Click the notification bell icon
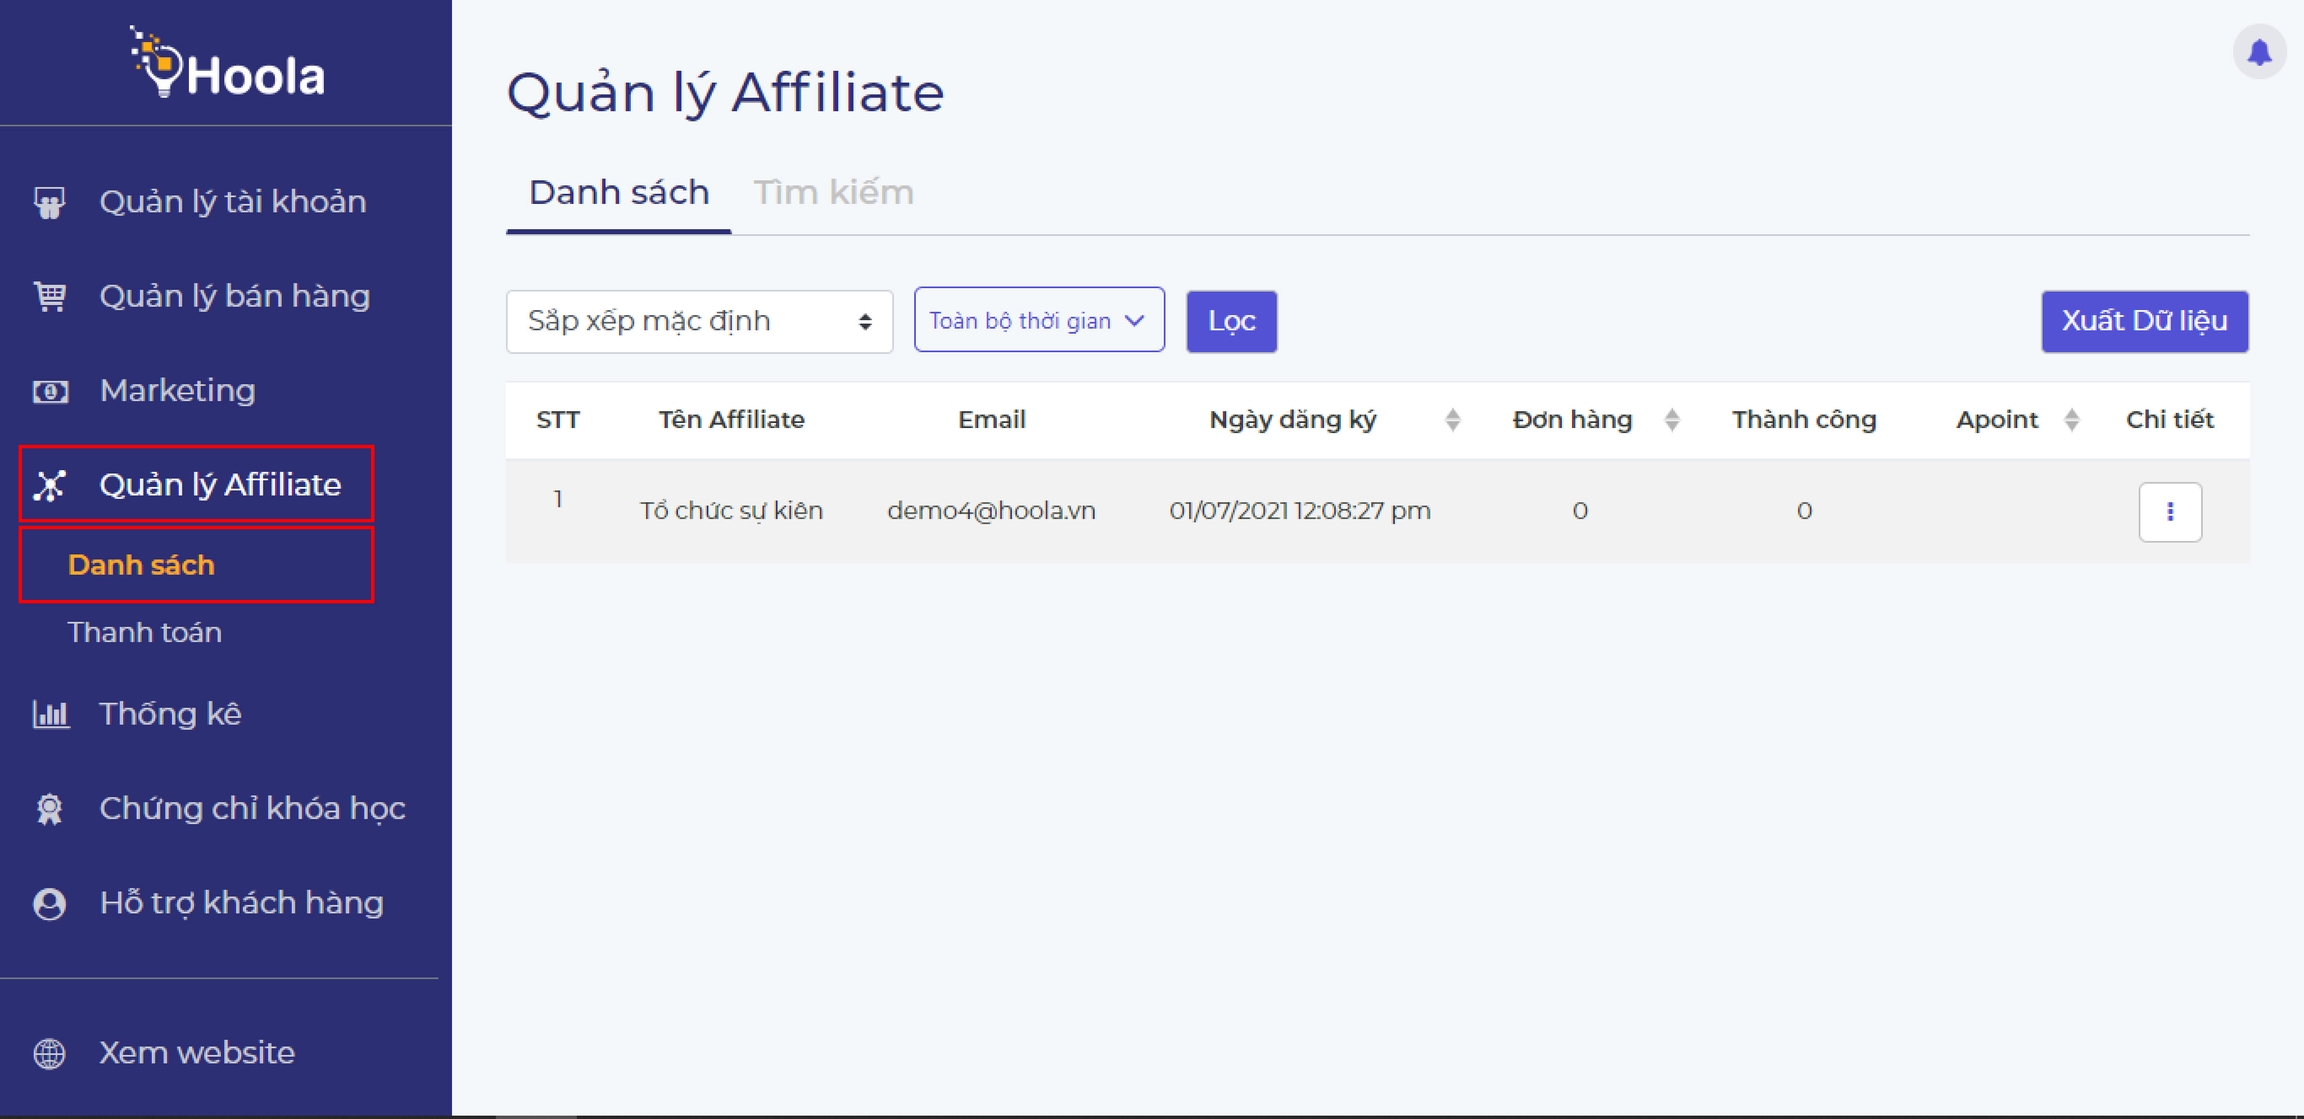 point(2259,52)
